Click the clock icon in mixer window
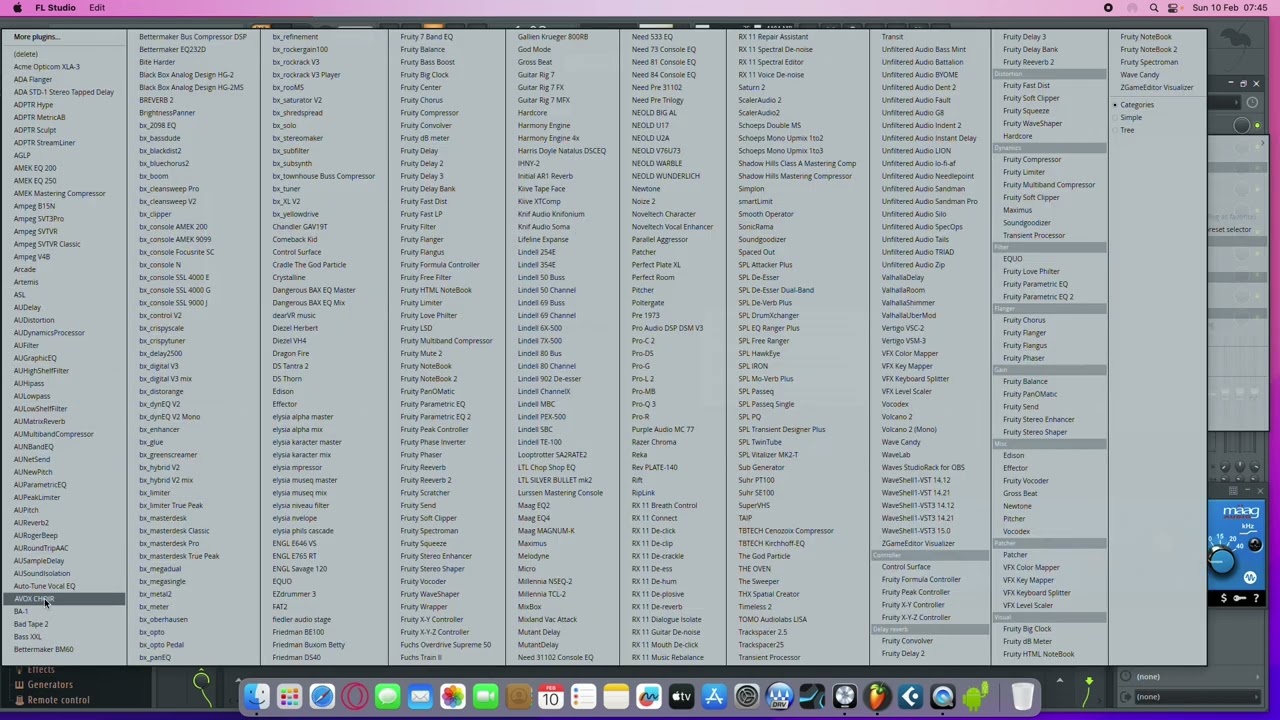1280x720 pixels. pos(1252,102)
